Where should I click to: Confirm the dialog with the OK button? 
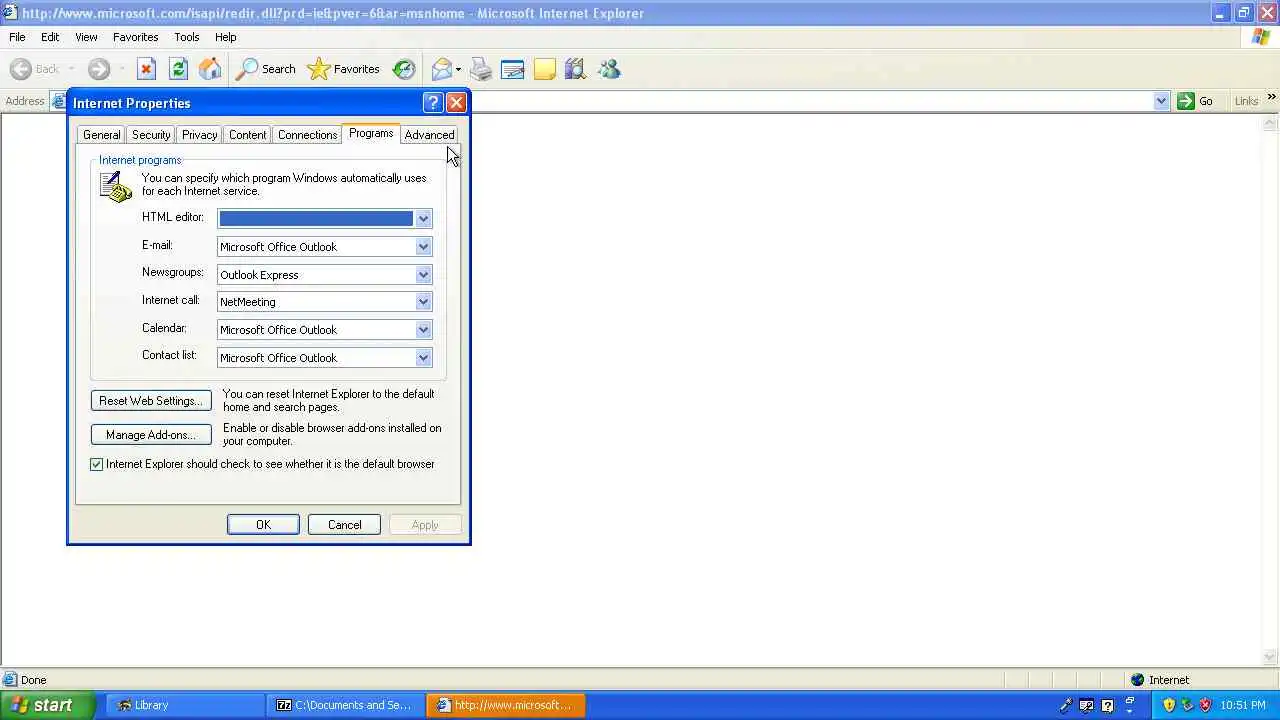(263, 525)
